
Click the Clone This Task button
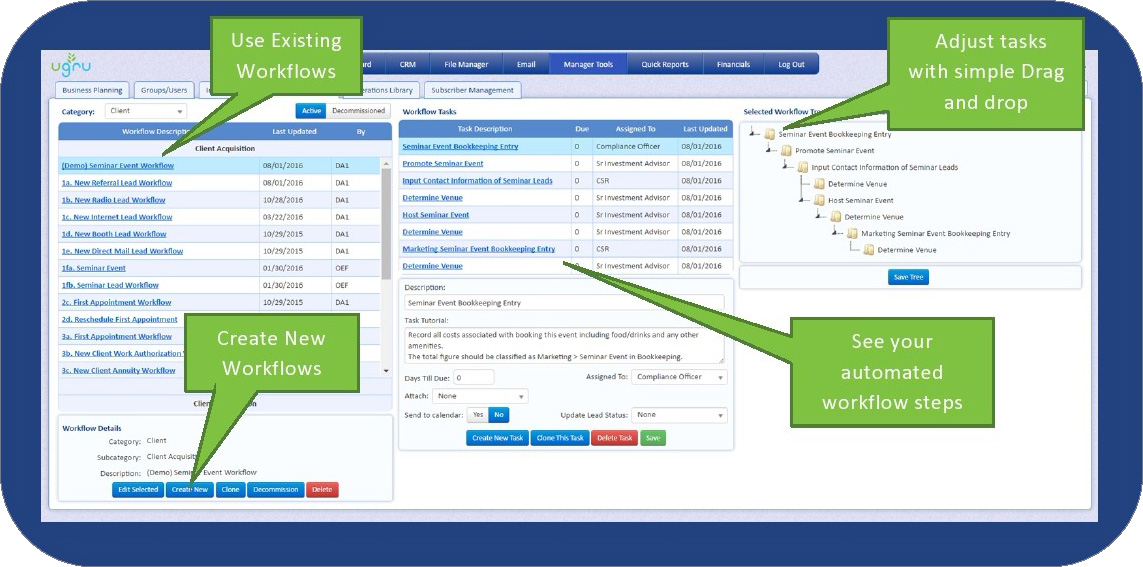click(x=559, y=438)
